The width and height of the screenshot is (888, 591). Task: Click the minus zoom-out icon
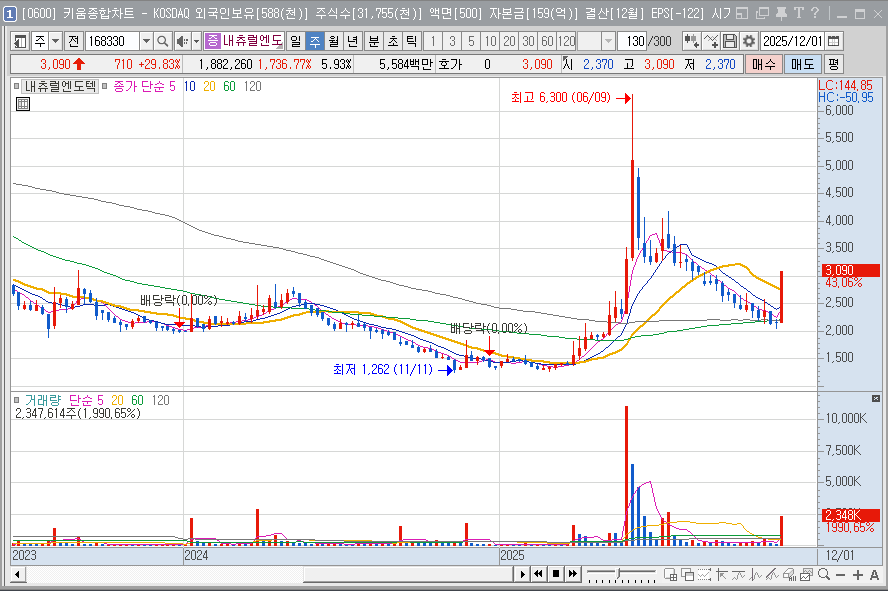tap(840, 575)
